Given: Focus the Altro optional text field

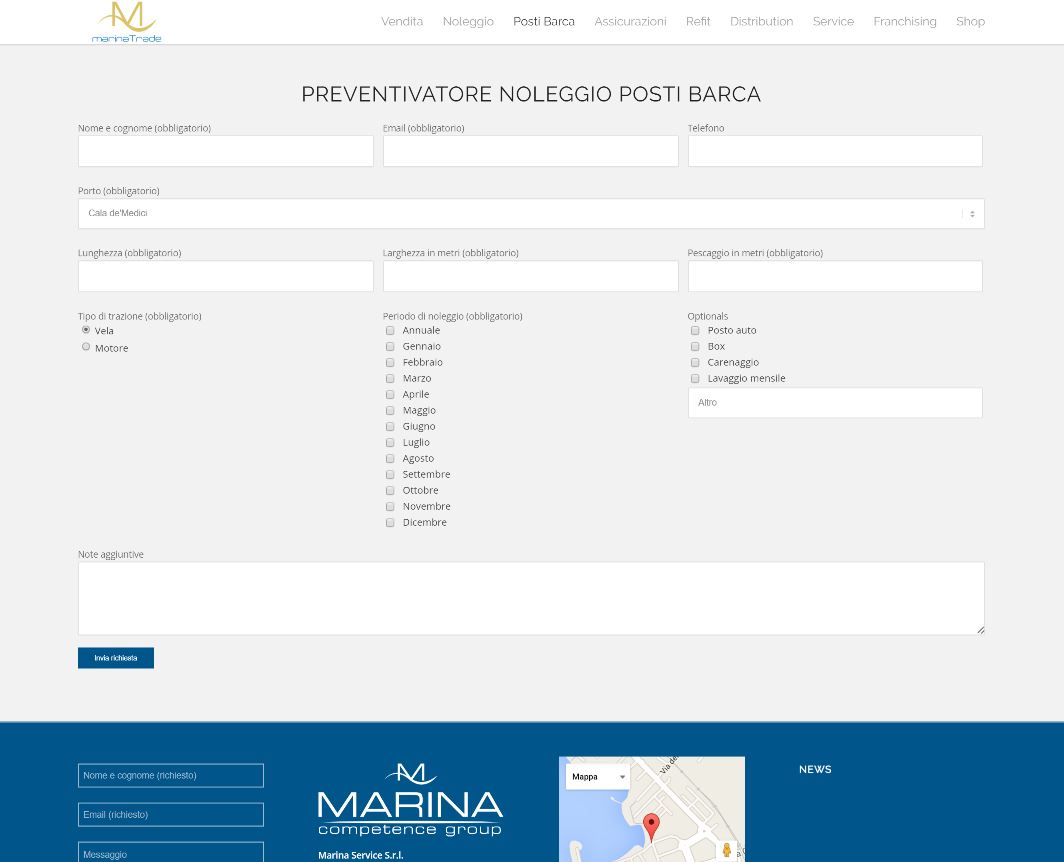Looking at the screenshot, I should coord(835,402).
